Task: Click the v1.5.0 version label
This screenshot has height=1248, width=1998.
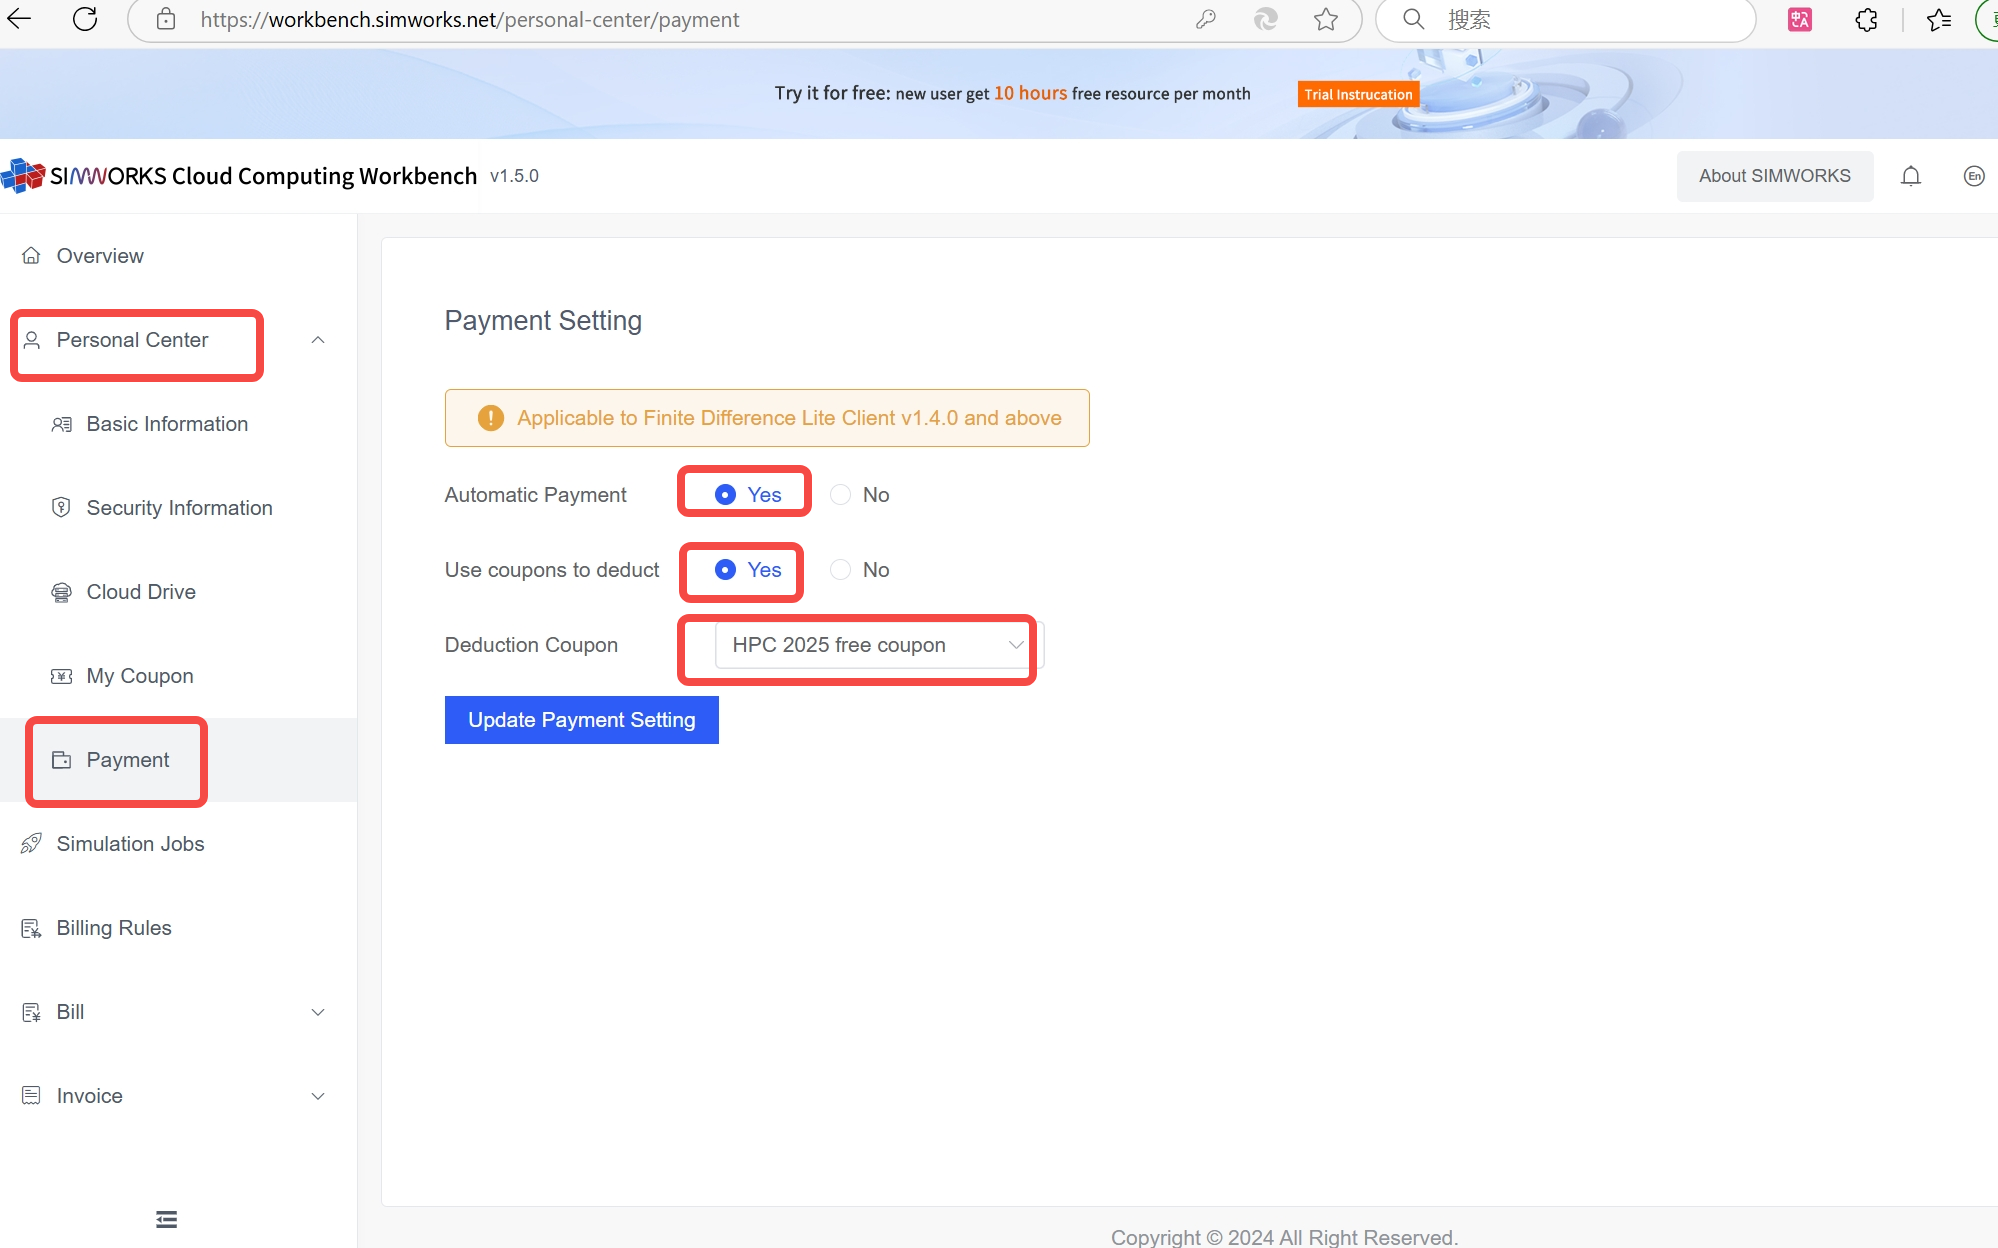Action: click(514, 176)
